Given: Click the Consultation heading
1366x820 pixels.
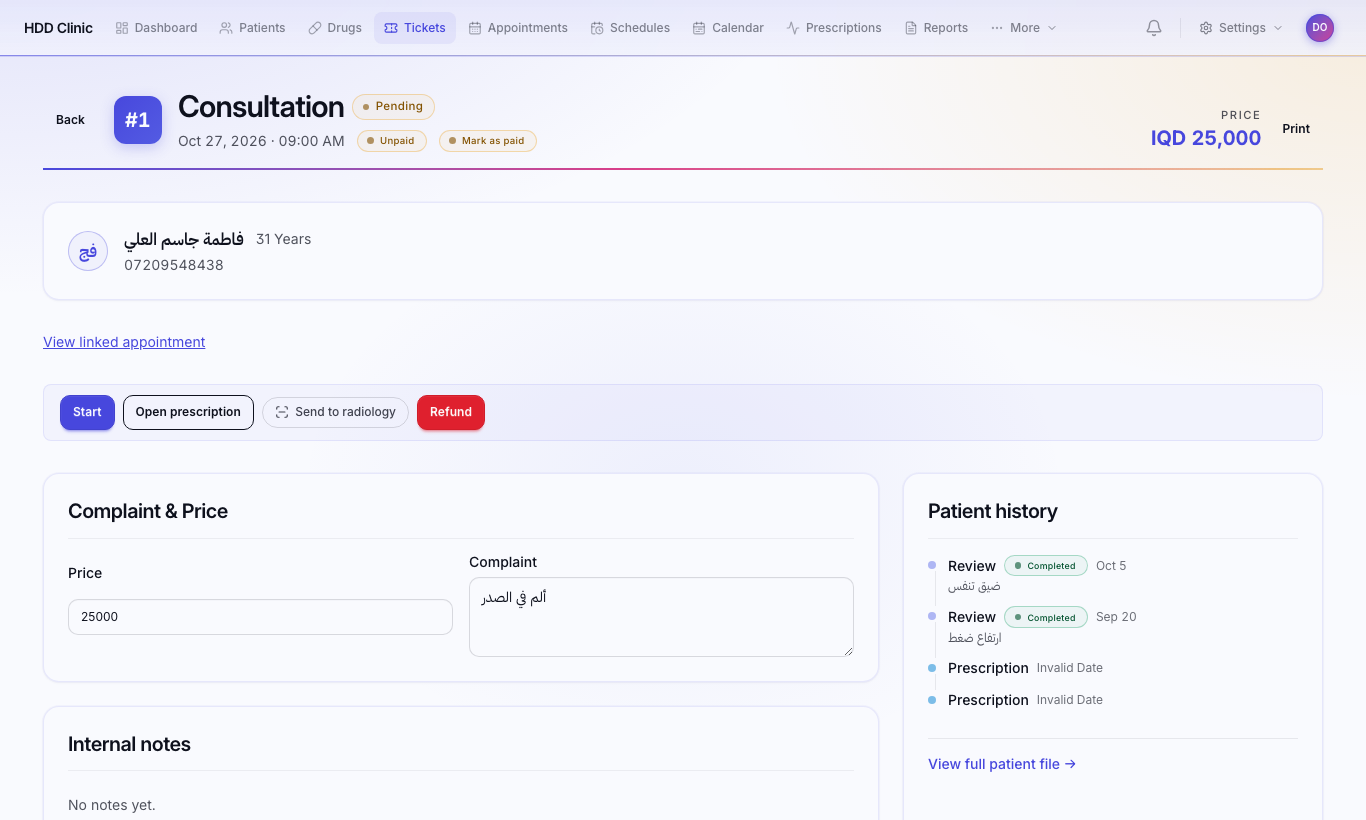Looking at the screenshot, I should 261,107.
